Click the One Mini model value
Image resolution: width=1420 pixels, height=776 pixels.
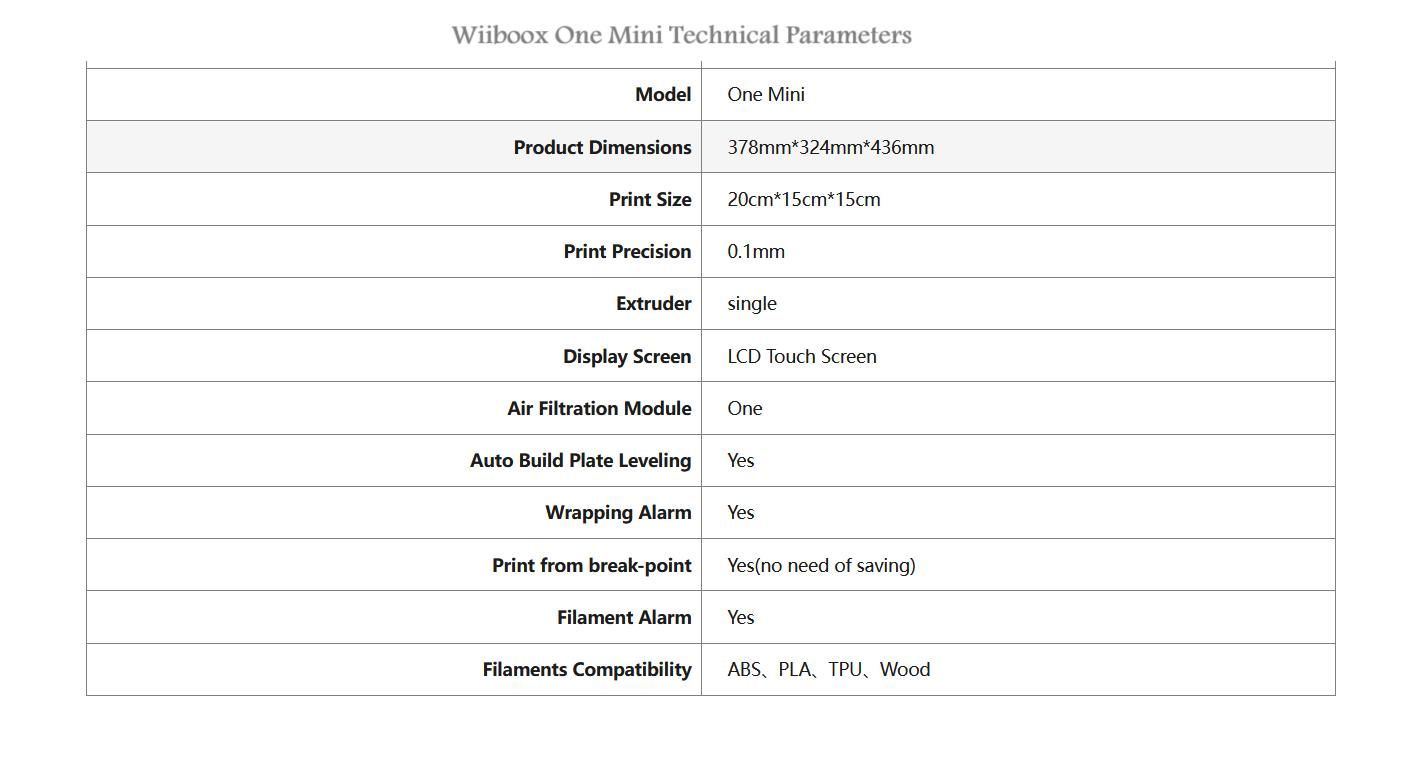pyautogui.click(x=766, y=94)
